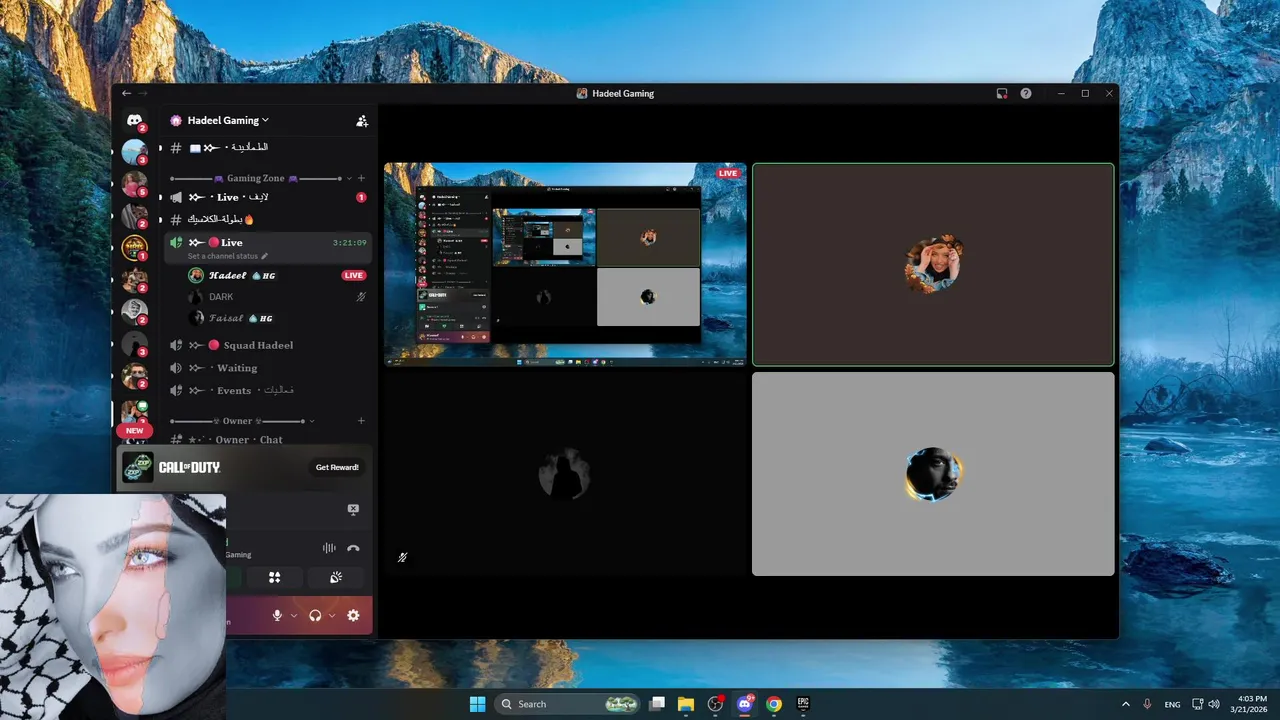Open File Explorer from the taskbar
Screen dimensions: 1280x720
pos(686,704)
